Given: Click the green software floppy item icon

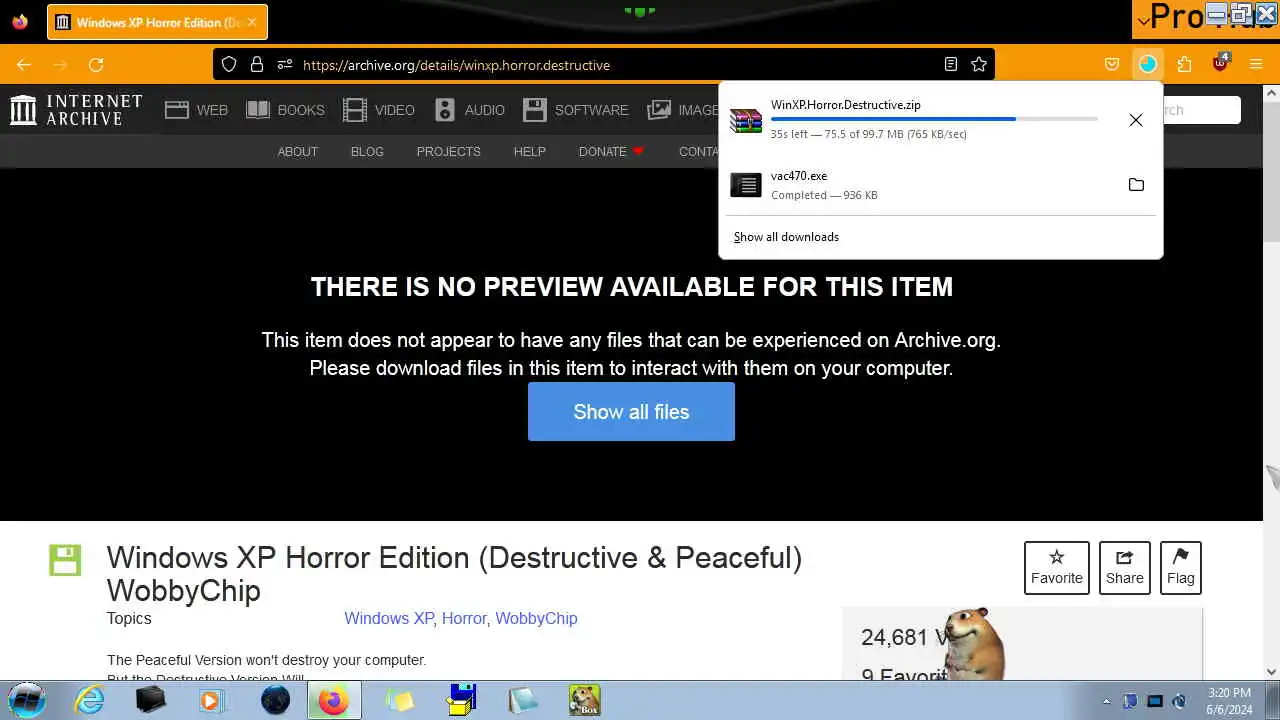Looking at the screenshot, I should click(65, 561).
